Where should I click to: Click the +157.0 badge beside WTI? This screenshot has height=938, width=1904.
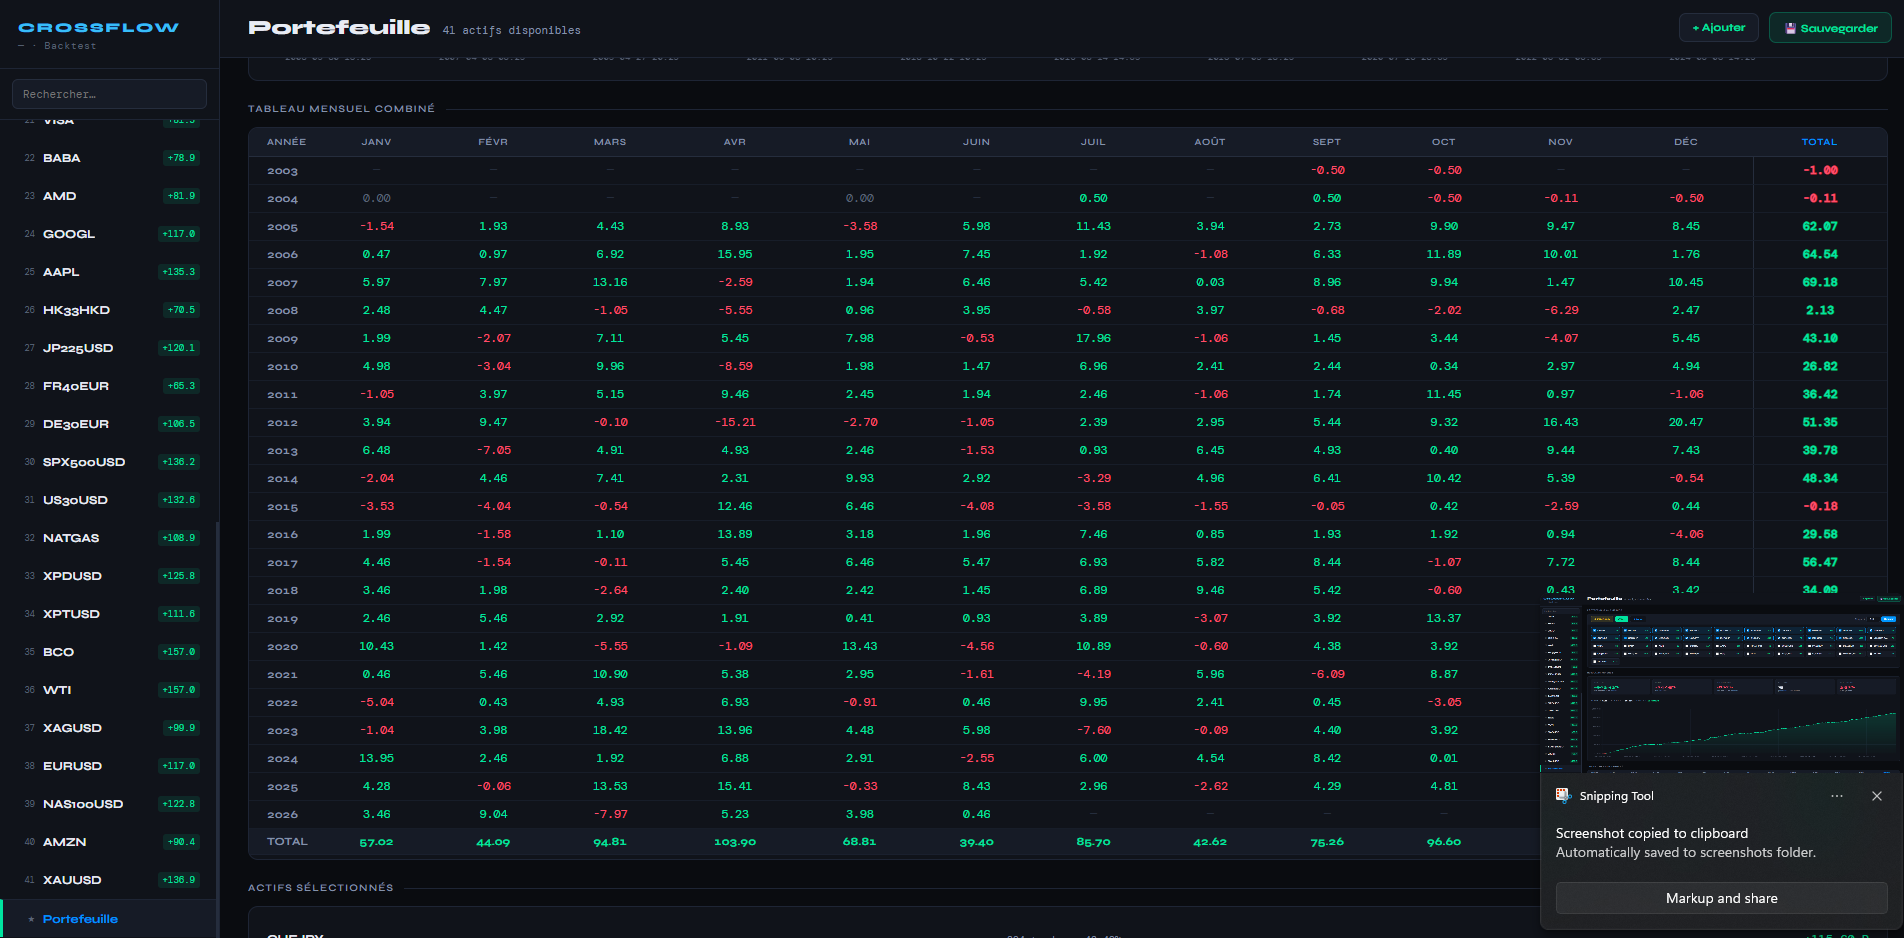(180, 690)
